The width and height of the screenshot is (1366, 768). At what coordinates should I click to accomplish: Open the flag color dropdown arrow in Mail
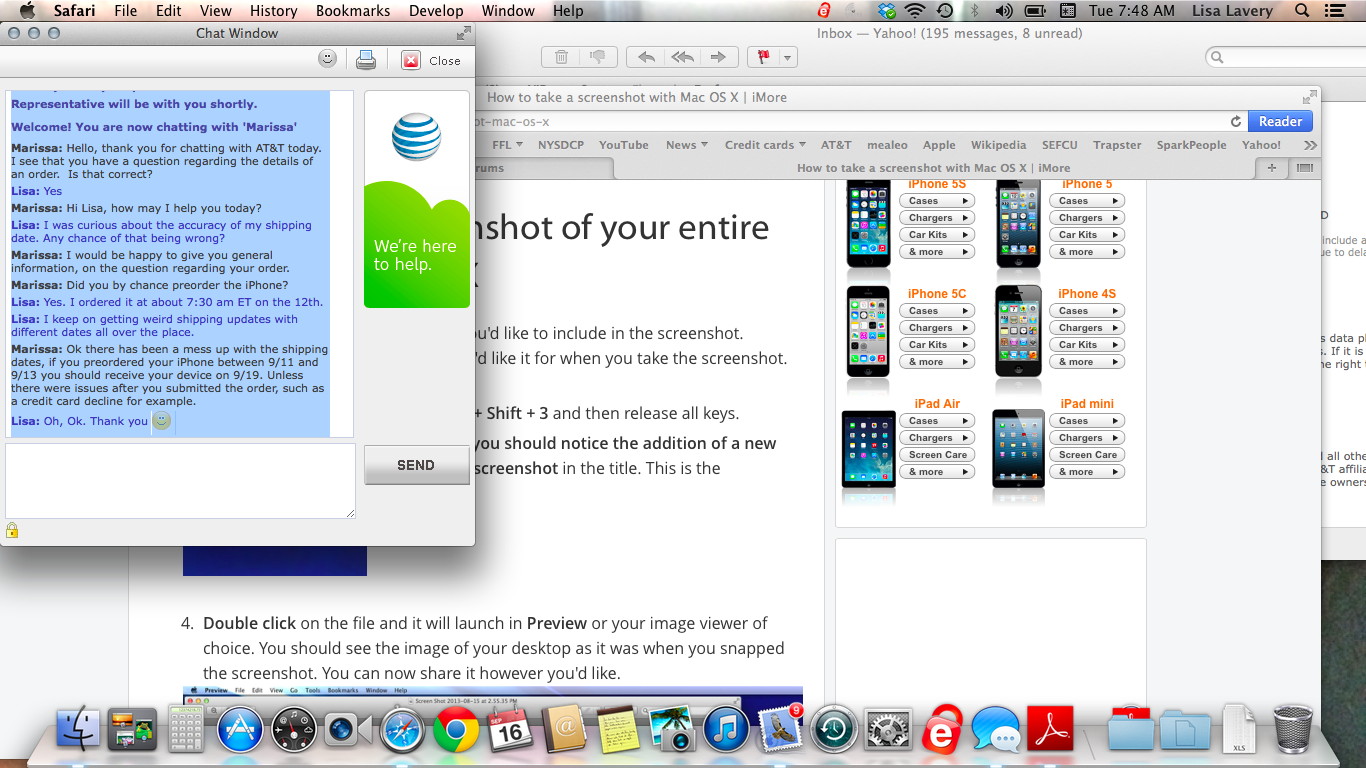tap(788, 58)
